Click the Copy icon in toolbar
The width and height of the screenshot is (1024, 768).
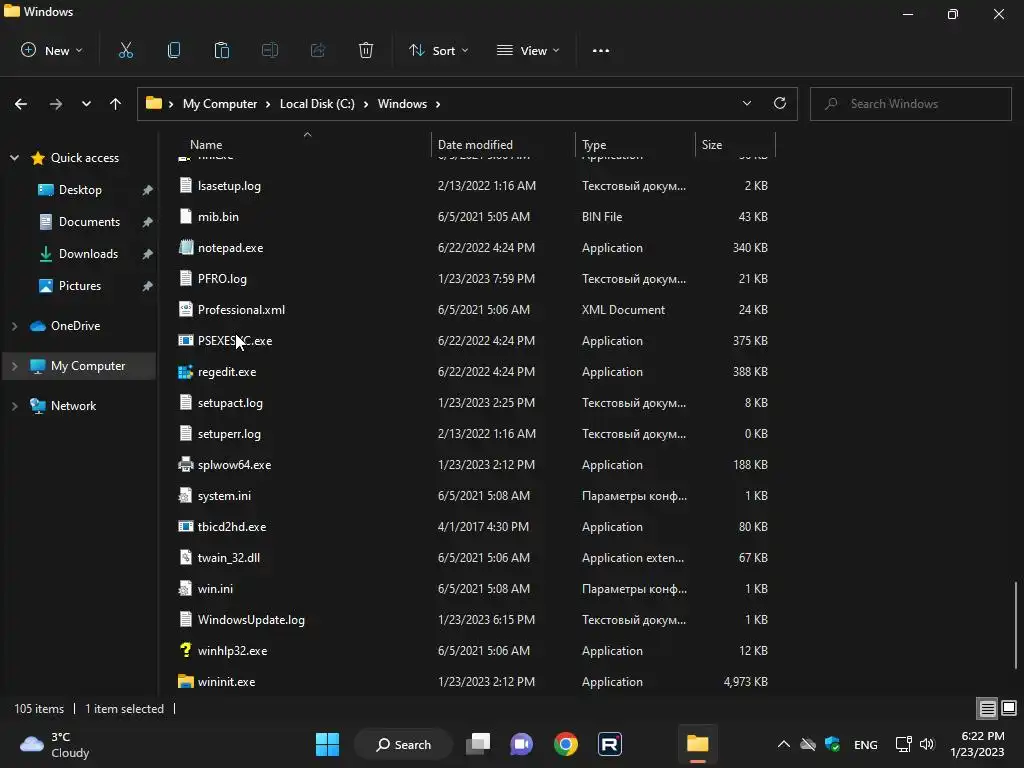click(174, 50)
